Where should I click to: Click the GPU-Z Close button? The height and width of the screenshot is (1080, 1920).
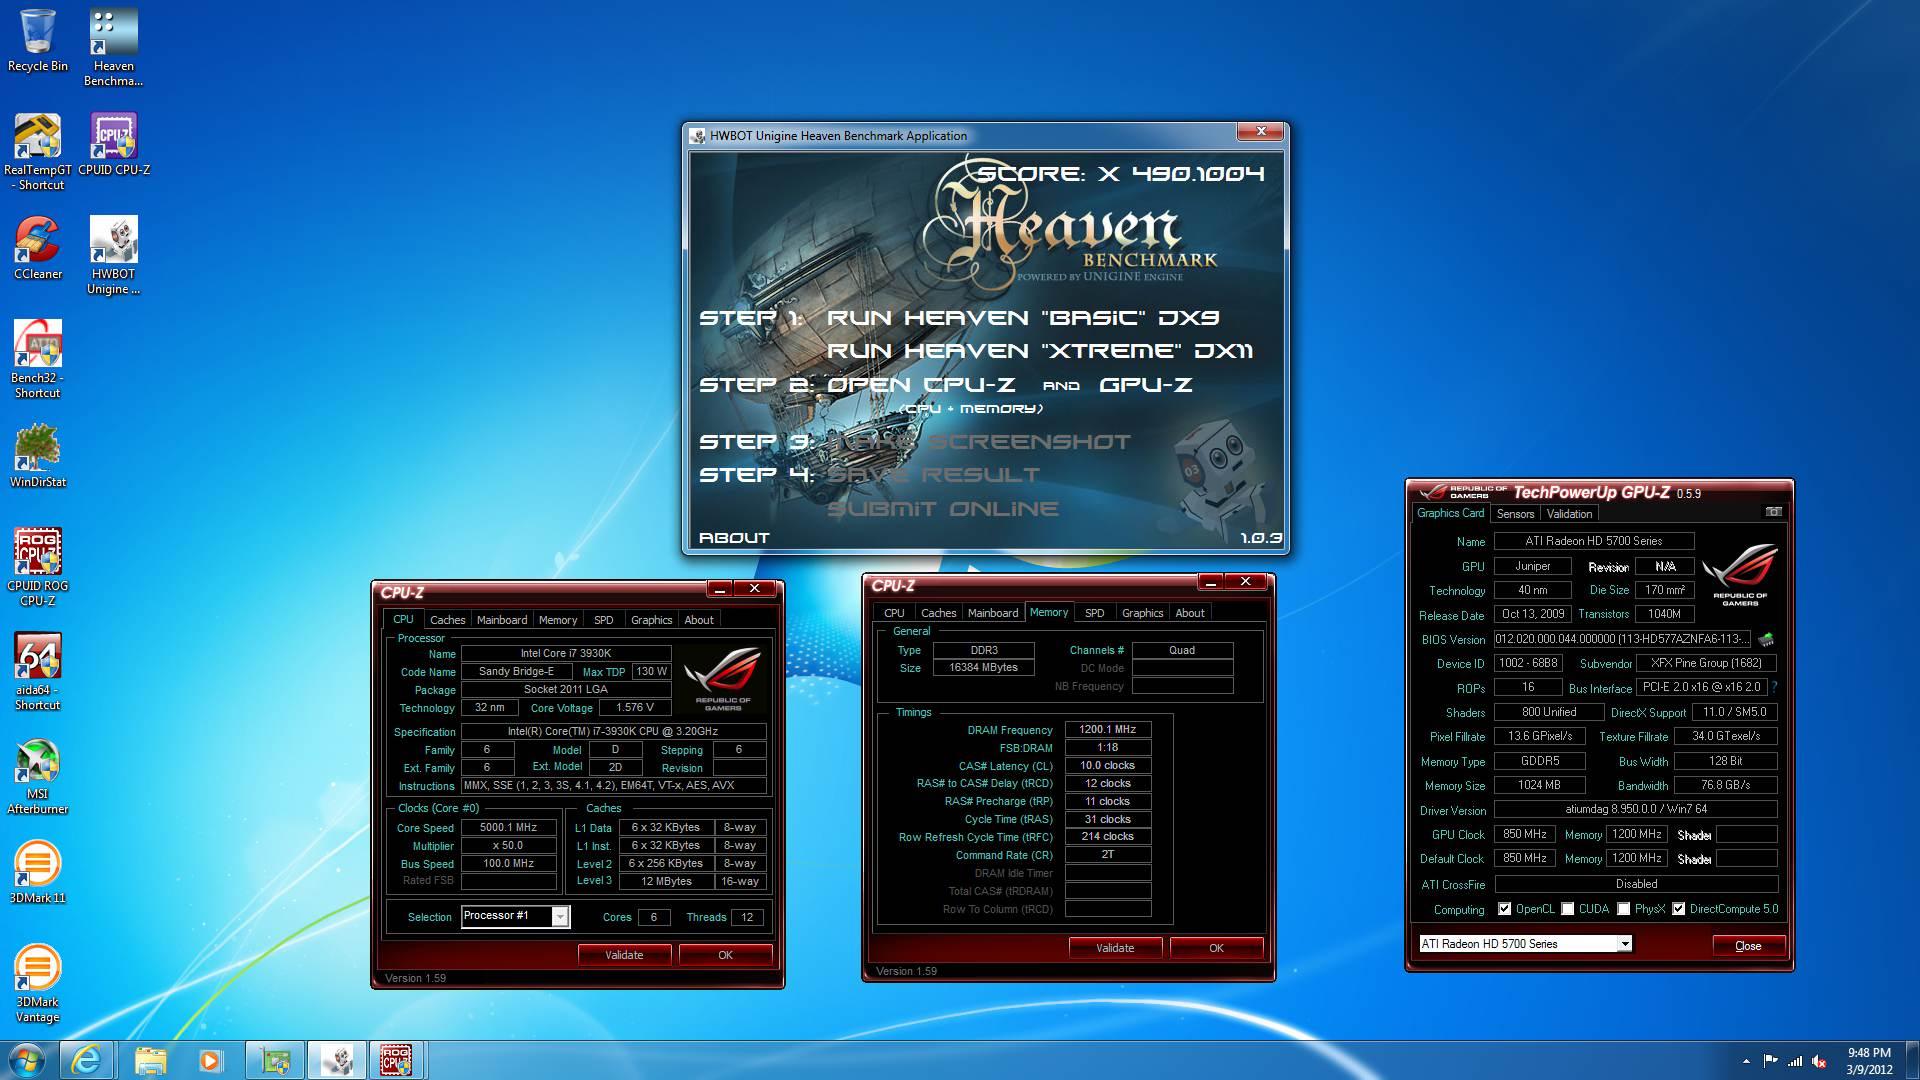pyautogui.click(x=1748, y=946)
